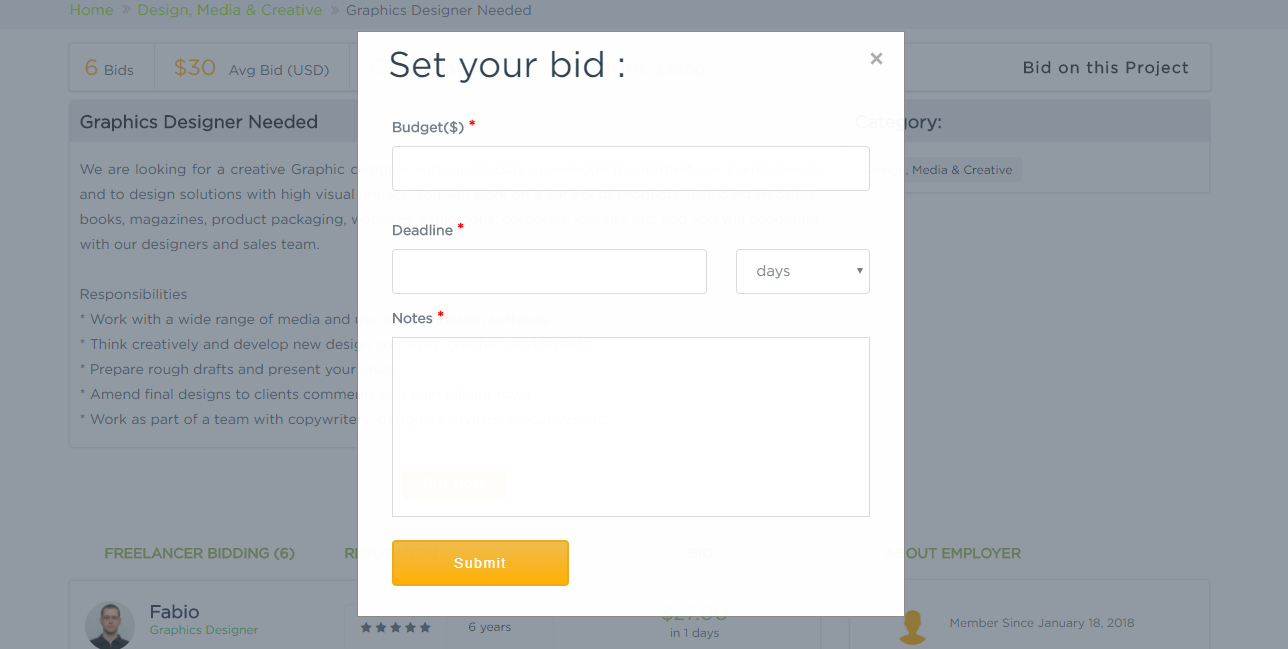Switch to Freelancer Bidding (6) tab
The image size is (1288, 649).
[x=199, y=553]
